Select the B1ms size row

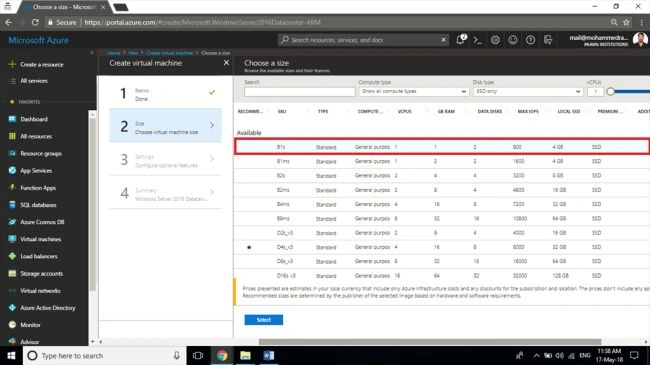[442, 161]
